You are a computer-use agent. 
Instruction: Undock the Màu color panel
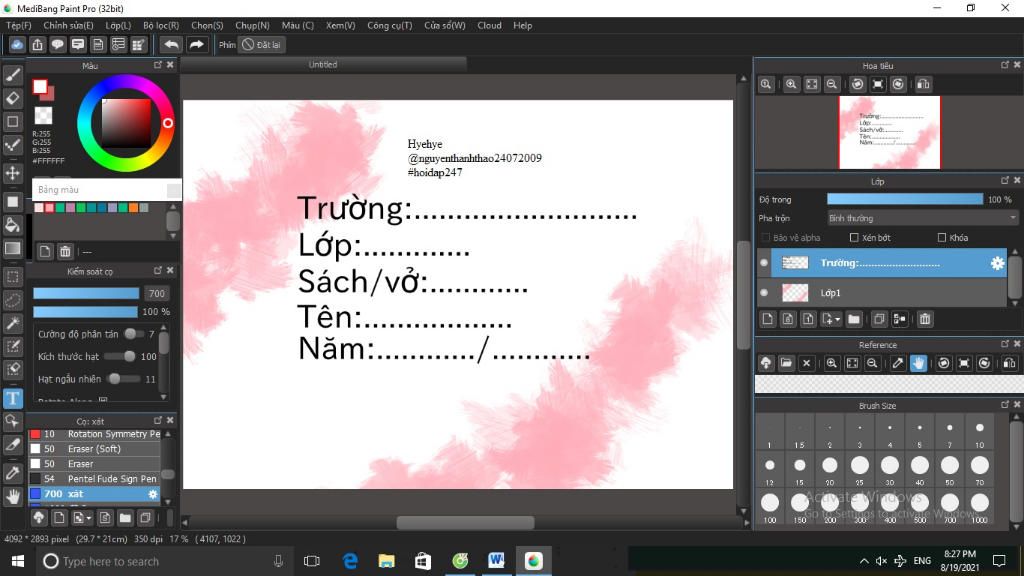(157, 65)
